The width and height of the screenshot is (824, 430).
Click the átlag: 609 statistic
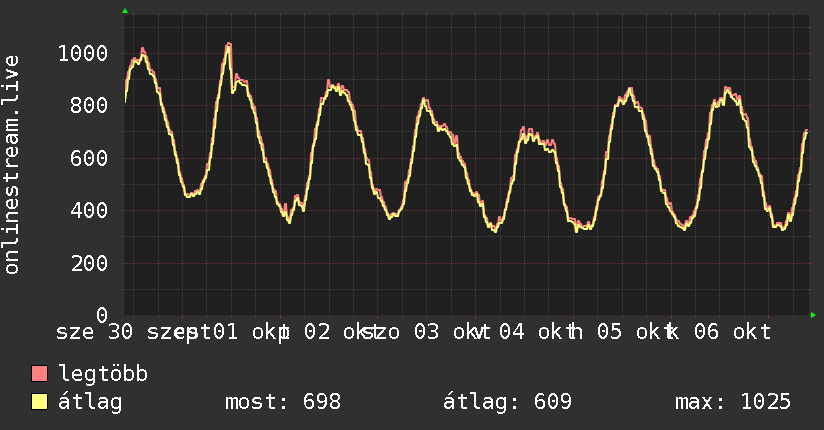pyautogui.click(x=507, y=402)
